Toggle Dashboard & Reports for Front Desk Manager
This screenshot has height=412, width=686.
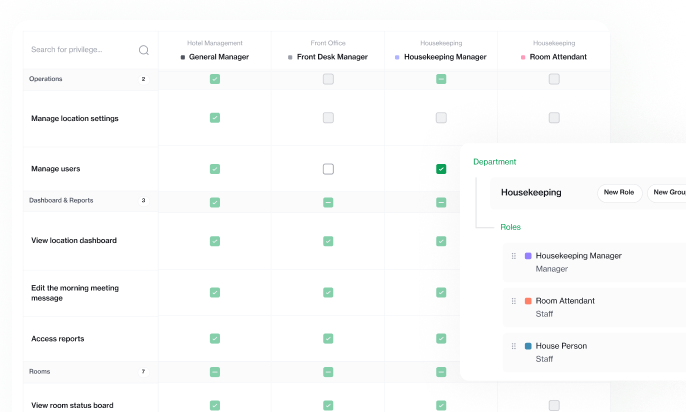click(x=328, y=203)
